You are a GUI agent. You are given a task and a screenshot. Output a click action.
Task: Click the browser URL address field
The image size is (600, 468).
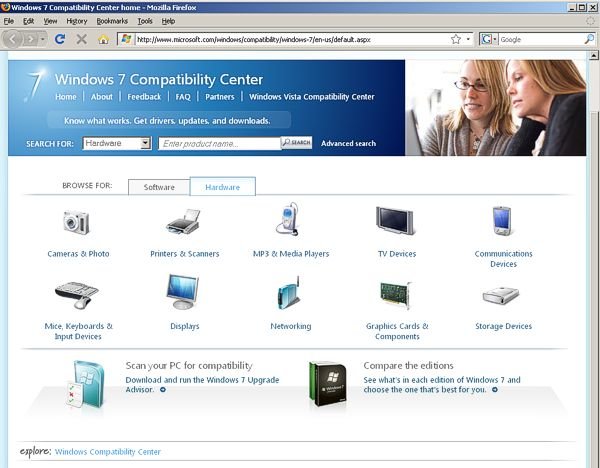[293, 39]
